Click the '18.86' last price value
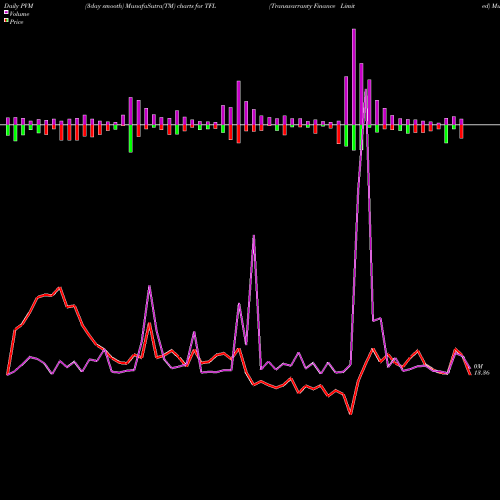Screen dimensions: 500x500 point(482,373)
